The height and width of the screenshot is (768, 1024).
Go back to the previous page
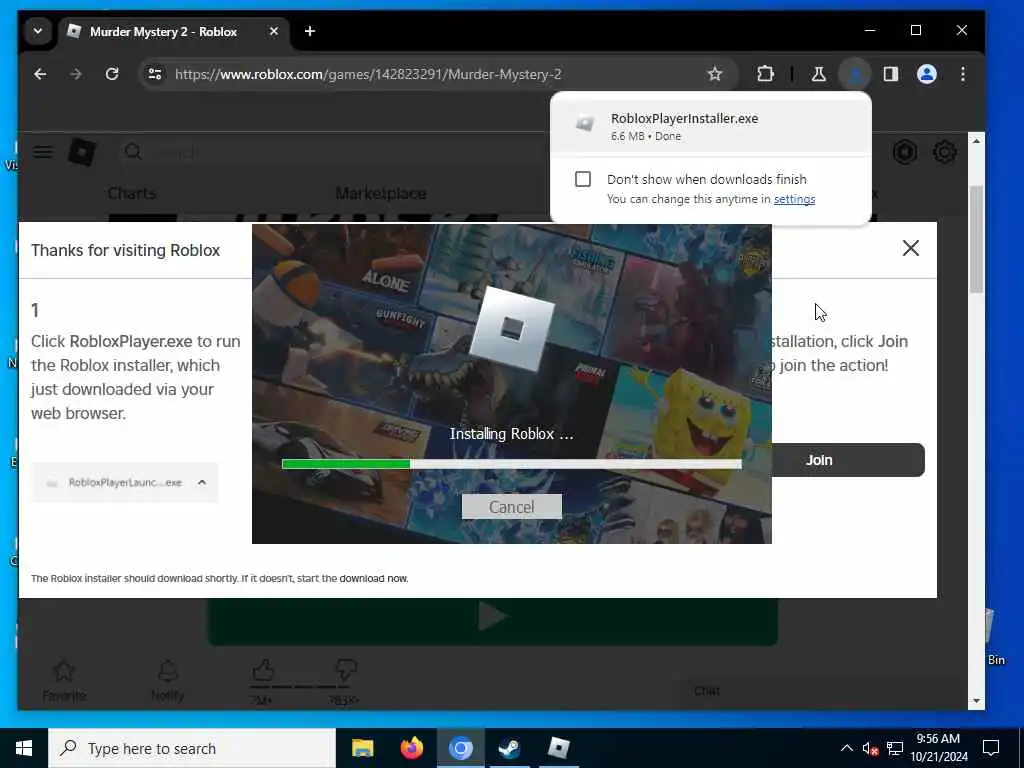[x=40, y=74]
